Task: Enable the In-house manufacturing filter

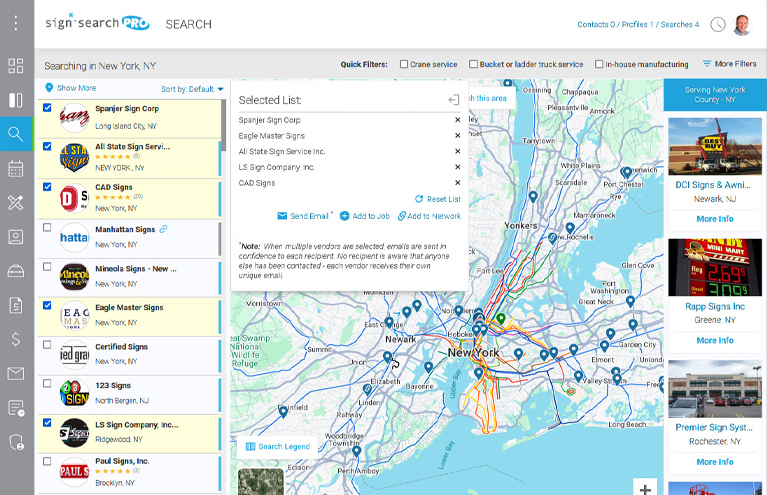Action: (x=599, y=64)
